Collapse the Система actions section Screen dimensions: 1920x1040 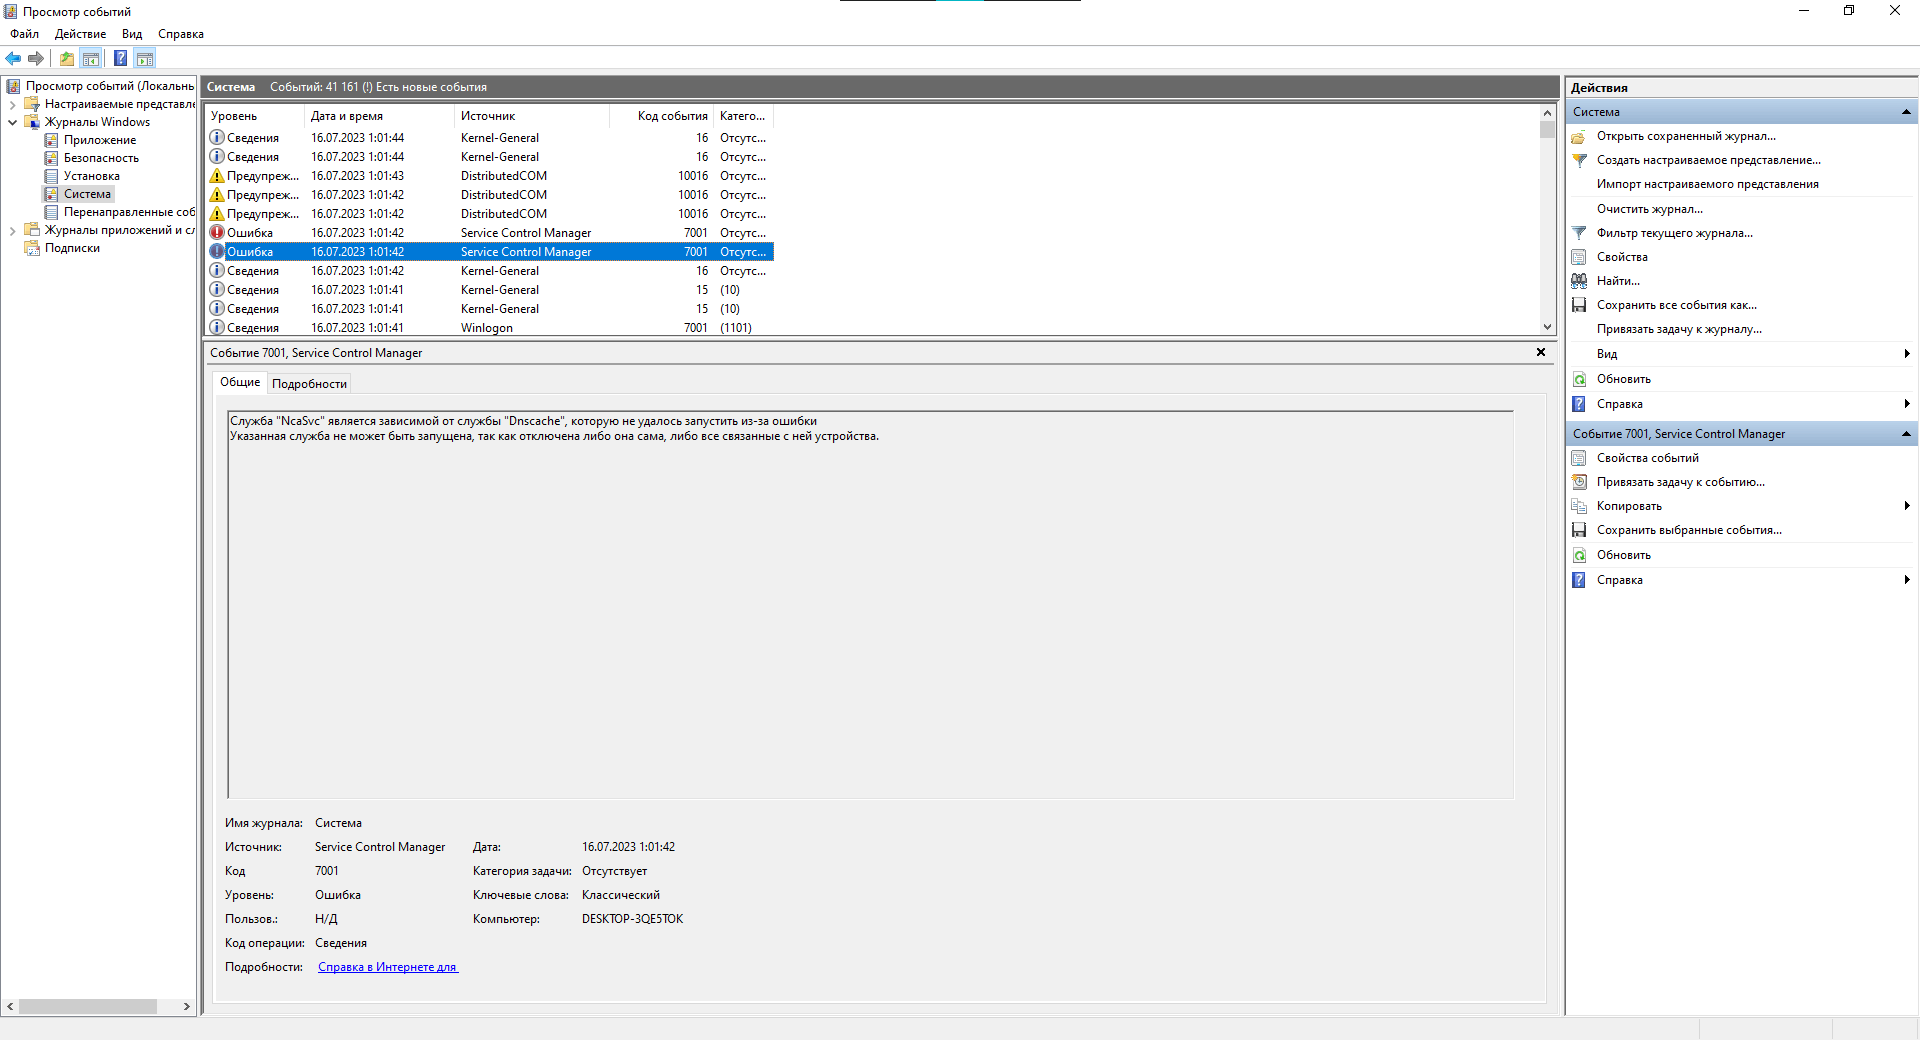click(1906, 112)
